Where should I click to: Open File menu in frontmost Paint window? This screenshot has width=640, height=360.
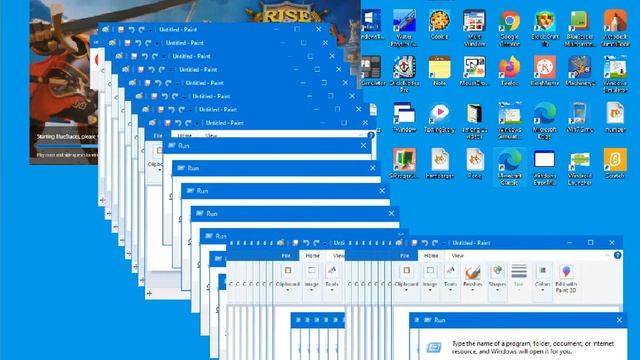tap(404, 256)
